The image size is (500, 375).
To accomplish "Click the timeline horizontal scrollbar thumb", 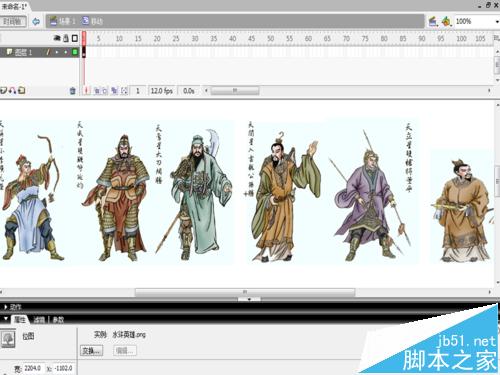I will click(235, 91).
